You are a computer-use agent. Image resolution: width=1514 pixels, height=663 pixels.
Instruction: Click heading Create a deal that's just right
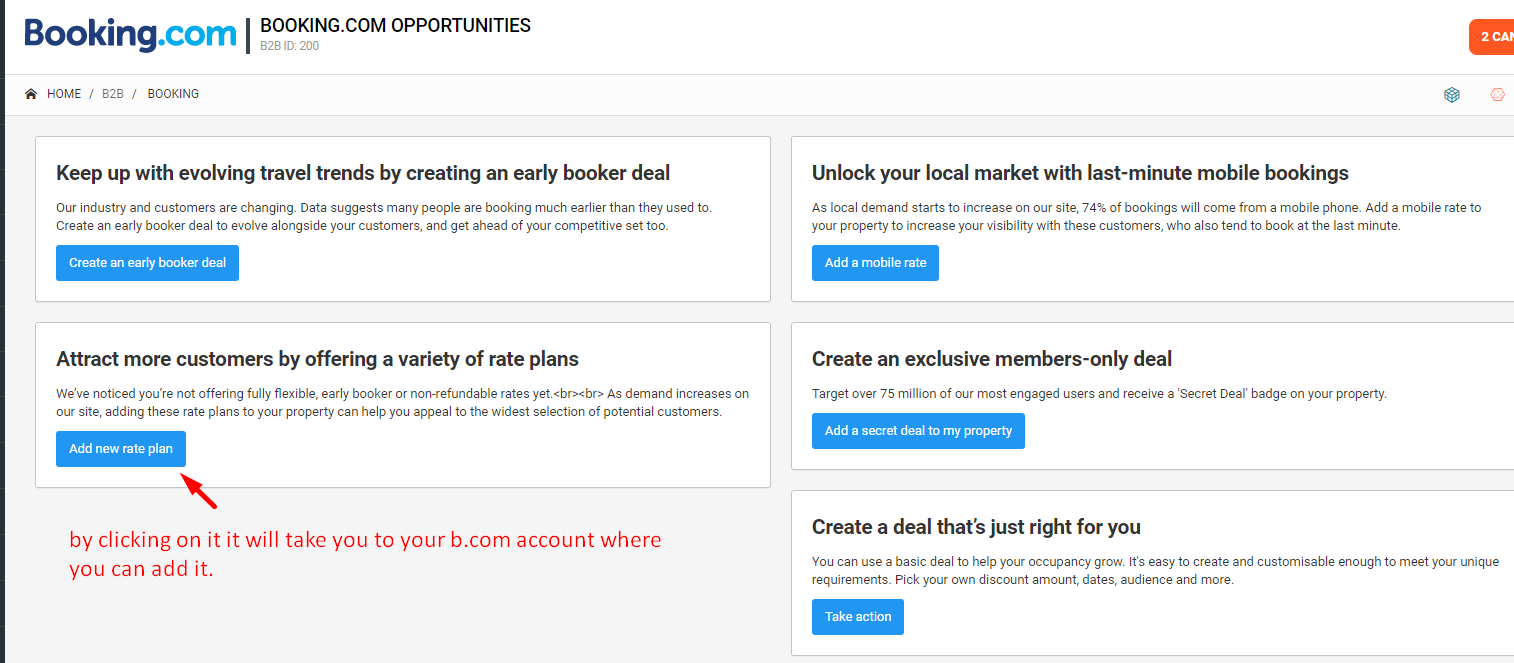(x=976, y=527)
